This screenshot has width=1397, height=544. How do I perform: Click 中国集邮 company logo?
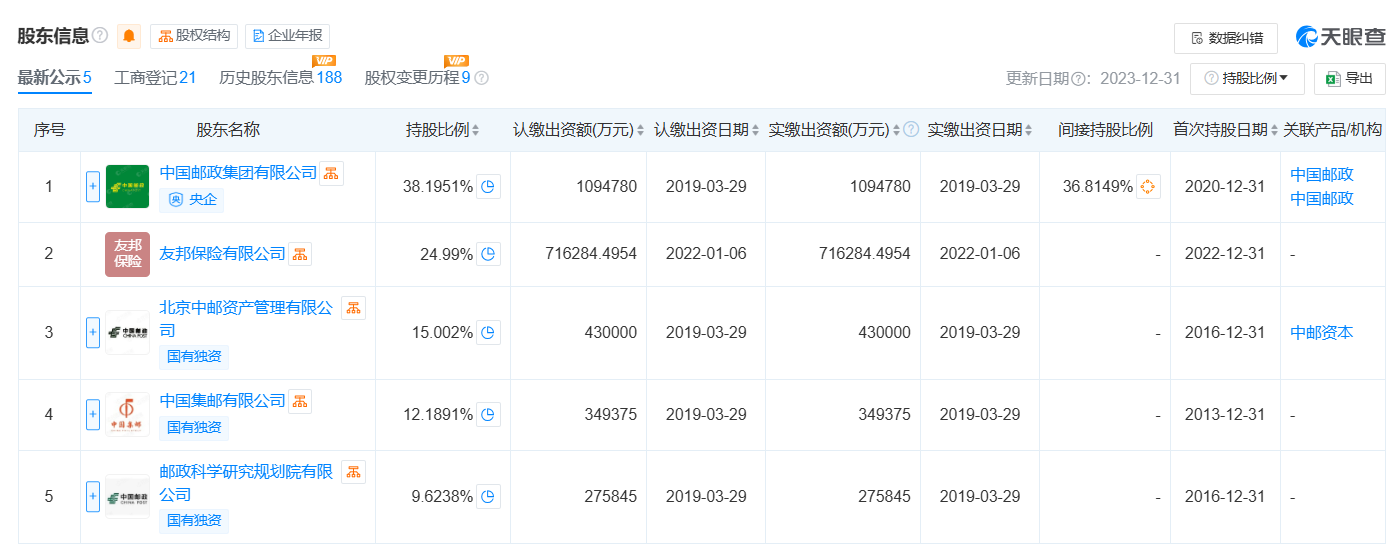click(127, 414)
